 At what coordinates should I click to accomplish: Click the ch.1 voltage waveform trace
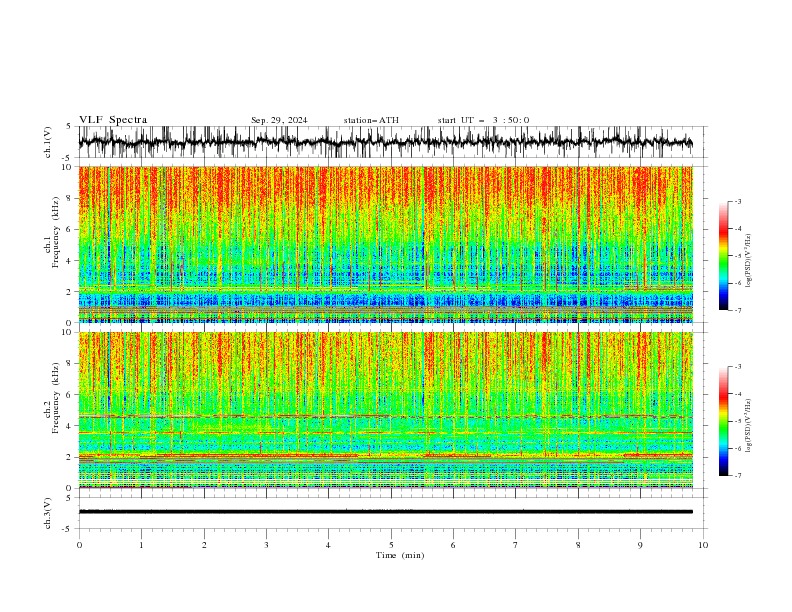(x=385, y=142)
